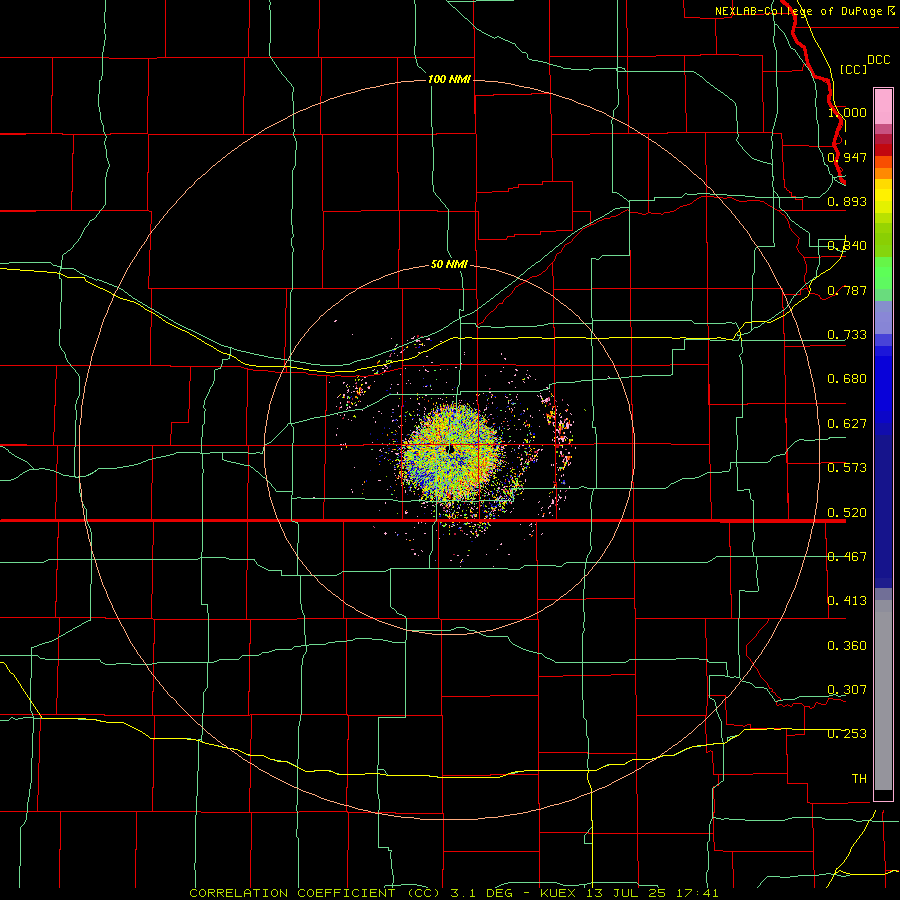Click the 1.000 legend value
Screen dimensions: 900x900
click(x=847, y=112)
